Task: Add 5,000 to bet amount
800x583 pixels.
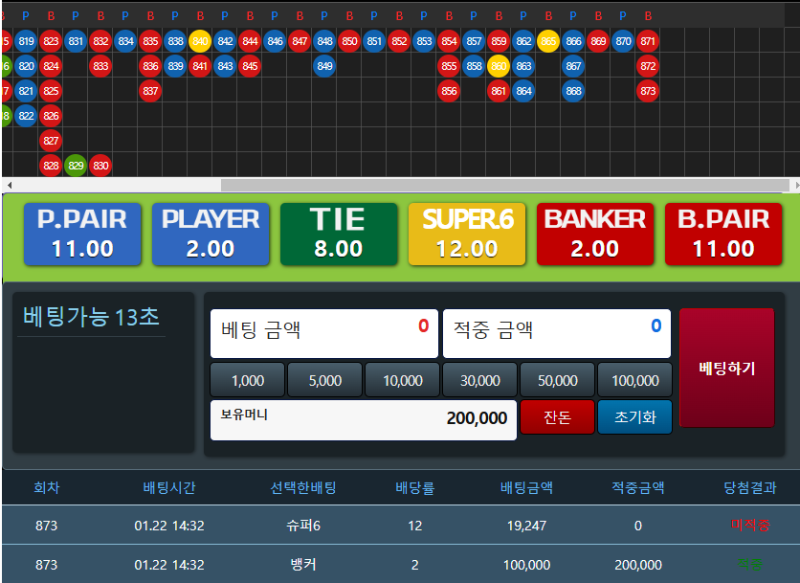Action: (x=325, y=381)
